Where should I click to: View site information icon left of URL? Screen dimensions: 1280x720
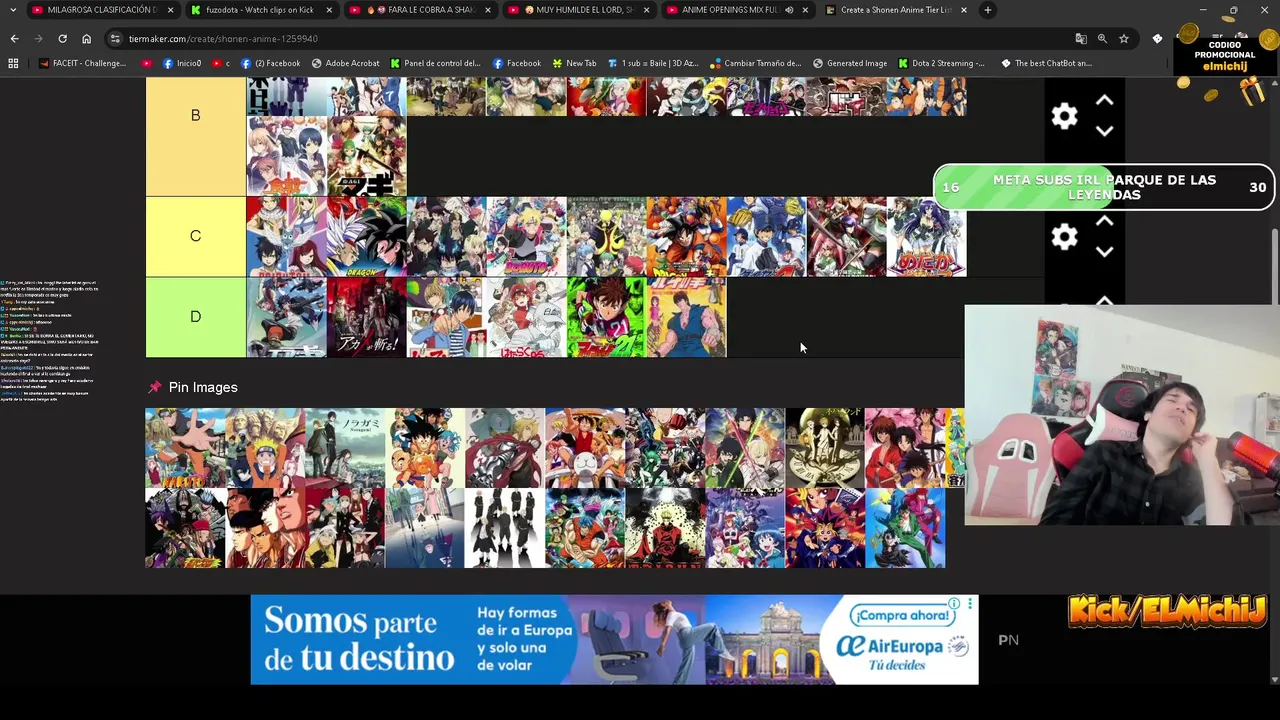pos(115,38)
